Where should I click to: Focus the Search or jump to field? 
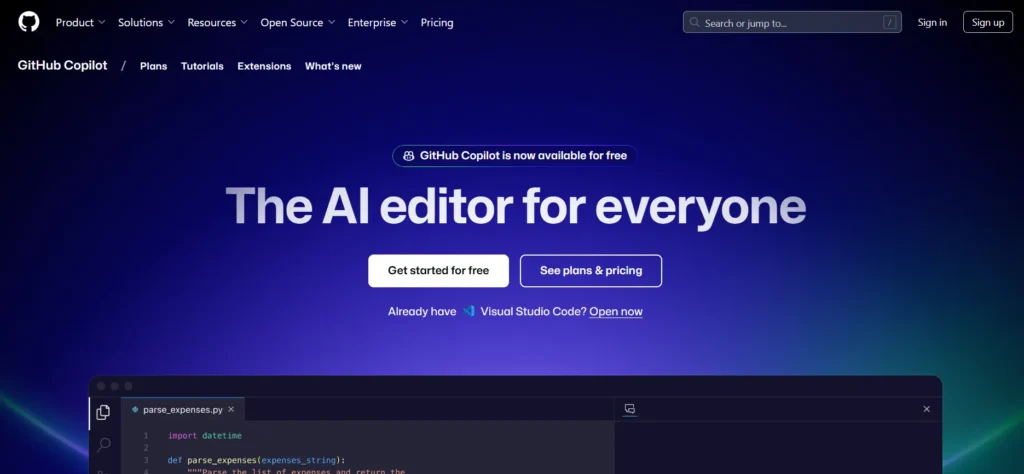pyautogui.click(x=780, y=22)
